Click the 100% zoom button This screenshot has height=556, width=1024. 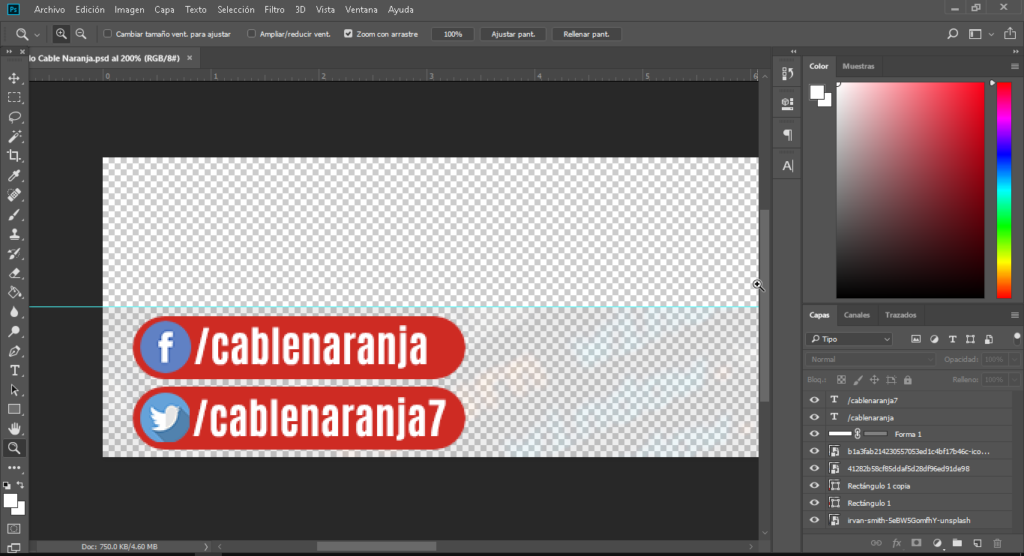pyautogui.click(x=453, y=34)
